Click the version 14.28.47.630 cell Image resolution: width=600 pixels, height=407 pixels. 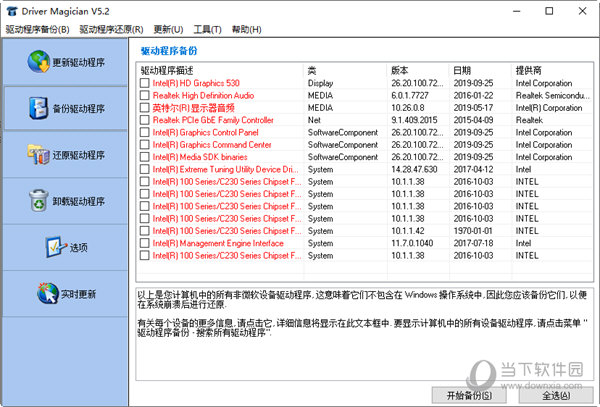[x=414, y=169]
